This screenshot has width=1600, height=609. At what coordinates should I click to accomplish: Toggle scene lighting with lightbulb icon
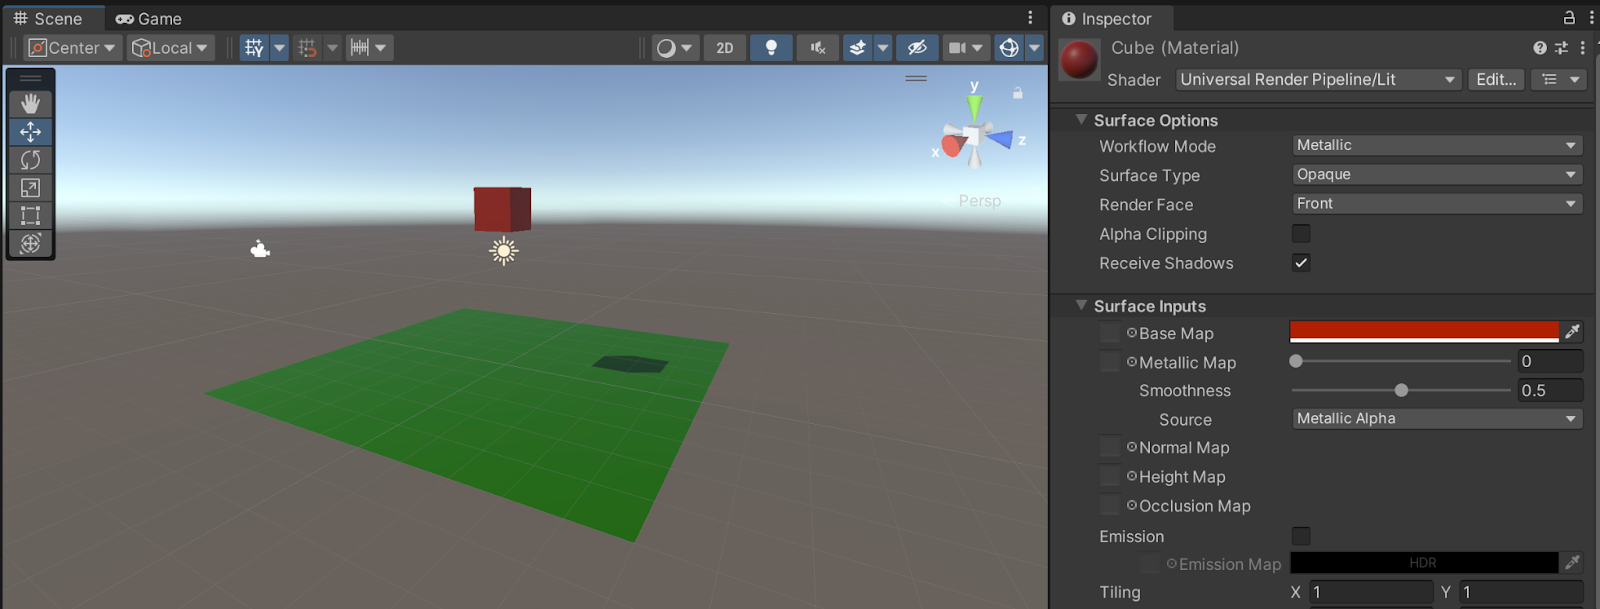pos(771,48)
